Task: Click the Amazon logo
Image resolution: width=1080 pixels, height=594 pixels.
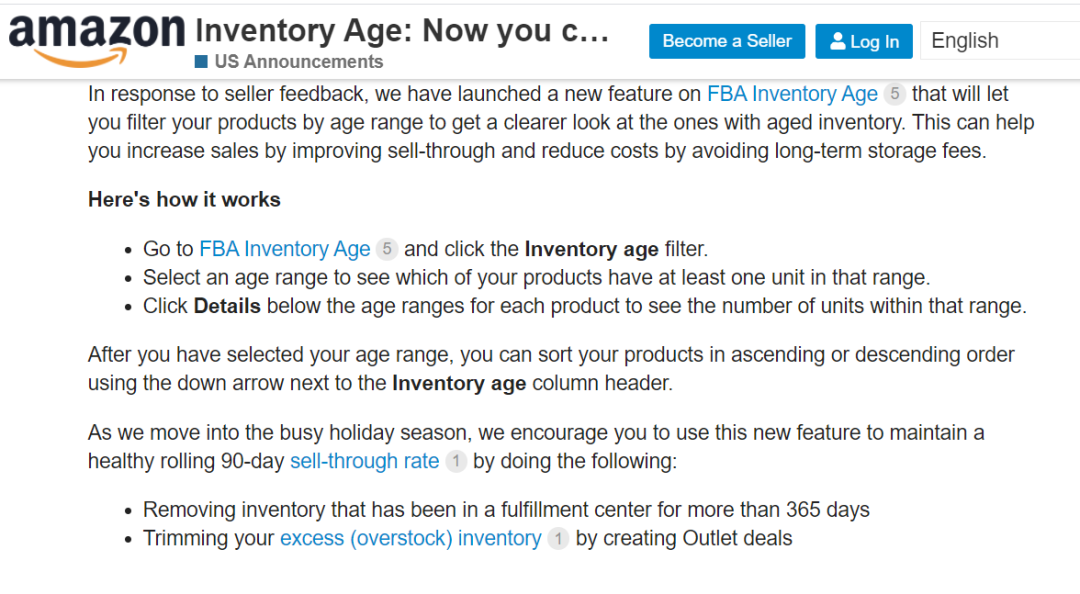Action: [96, 40]
